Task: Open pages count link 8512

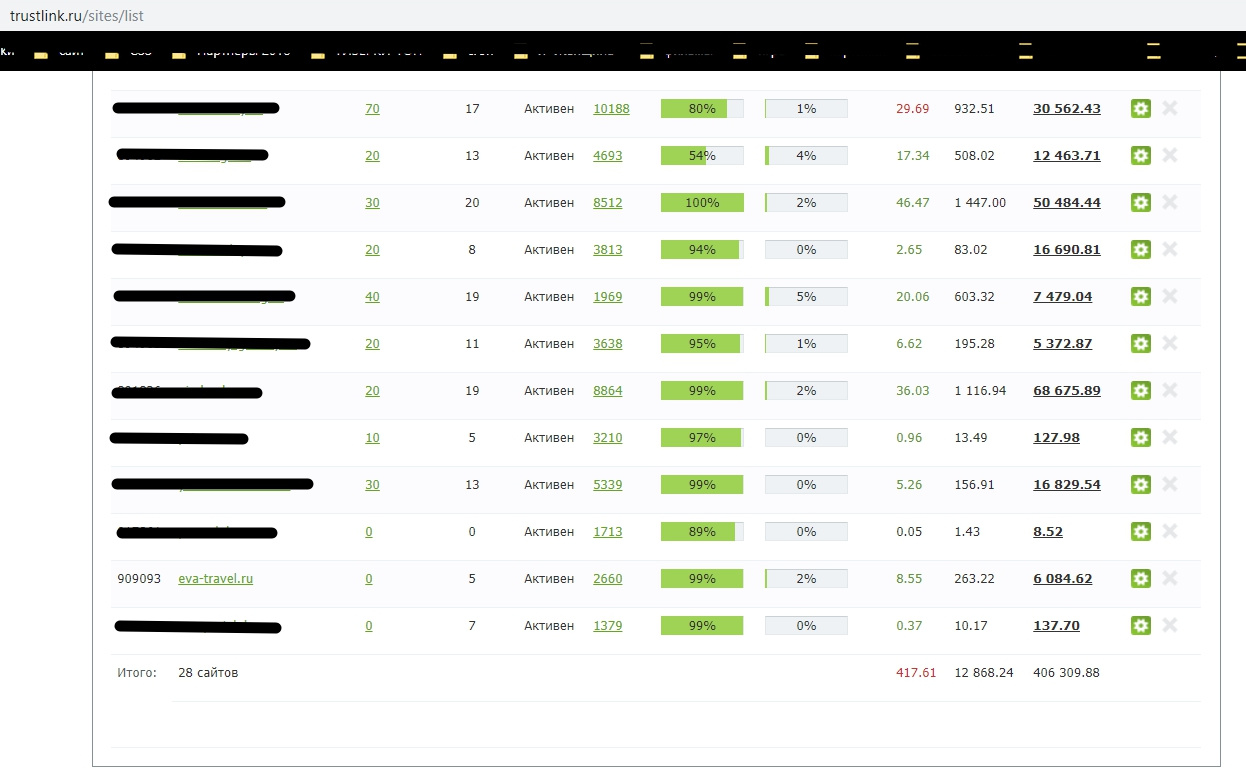Action: pos(608,203)
